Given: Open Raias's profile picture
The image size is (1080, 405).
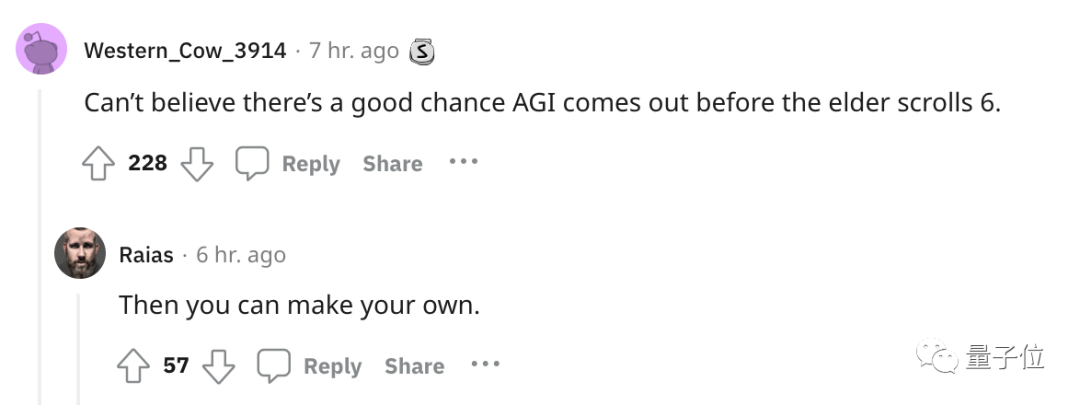Looking at the screenshot, I should click(80, 253).
